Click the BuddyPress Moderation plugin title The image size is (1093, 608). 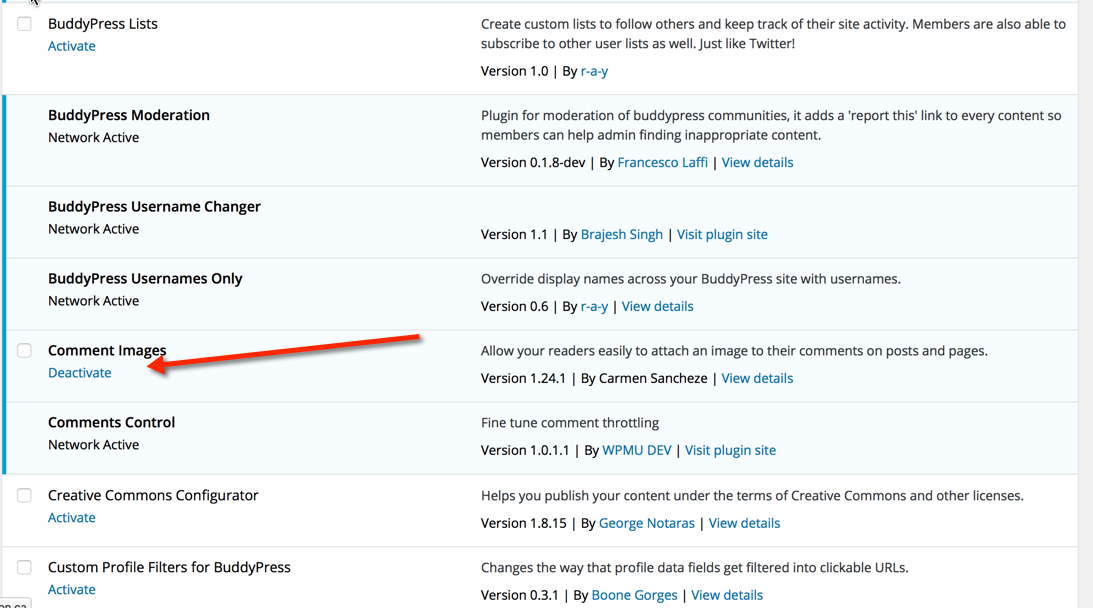tap(129, 115)
